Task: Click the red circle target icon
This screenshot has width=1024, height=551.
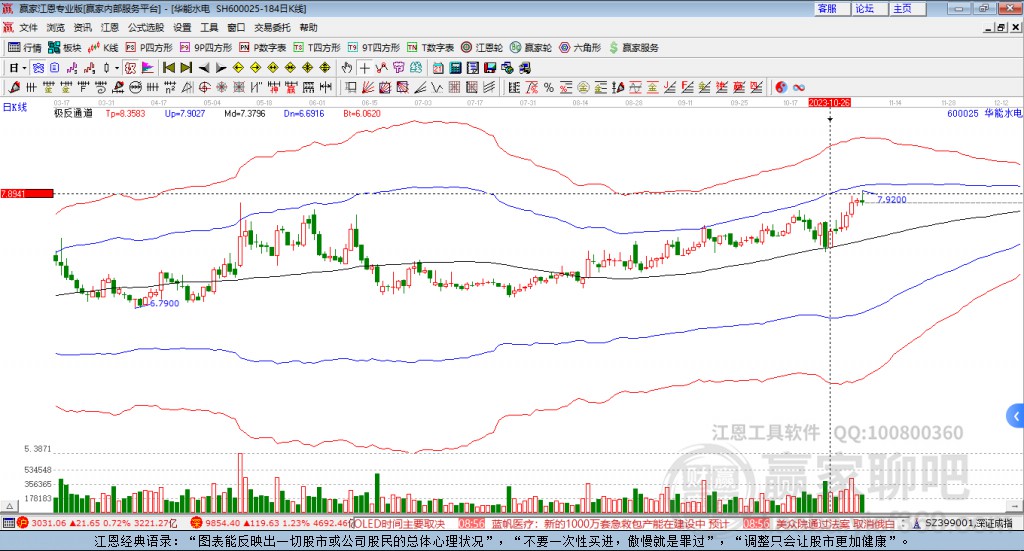Action: click(204, 87)
